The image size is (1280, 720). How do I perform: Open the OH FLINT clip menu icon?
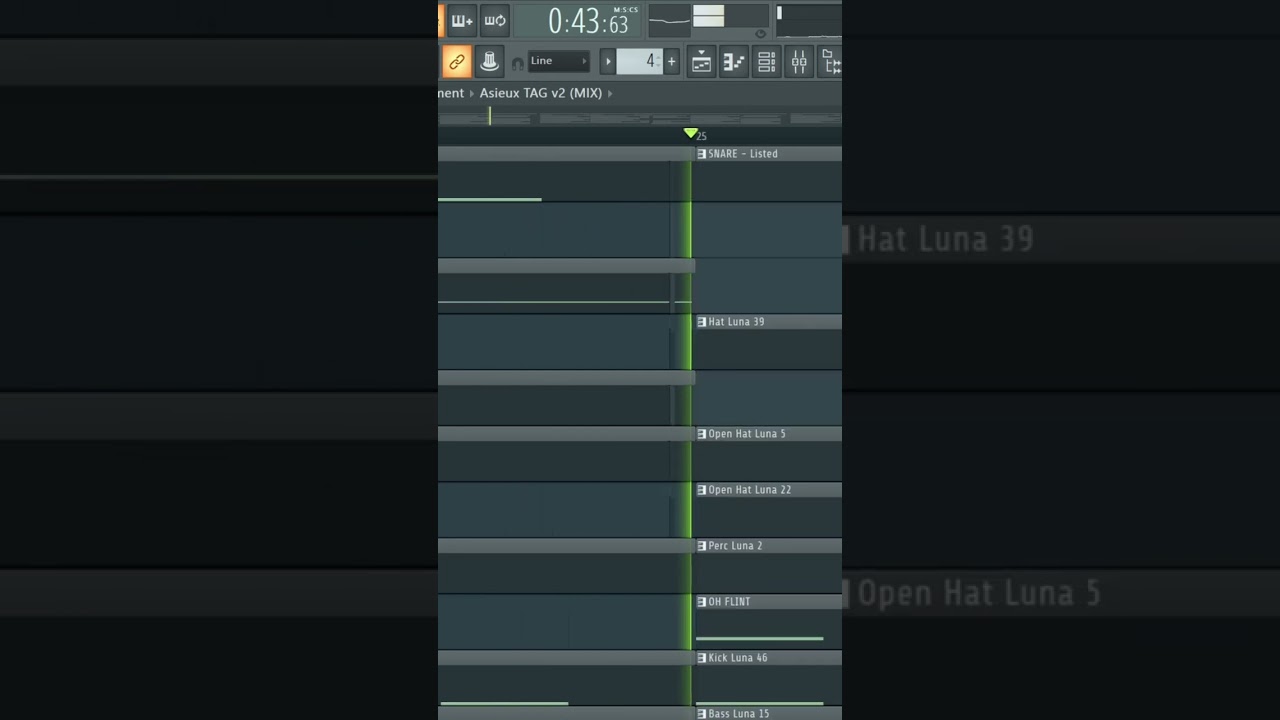pyautogui.click(x=701, y=602)
